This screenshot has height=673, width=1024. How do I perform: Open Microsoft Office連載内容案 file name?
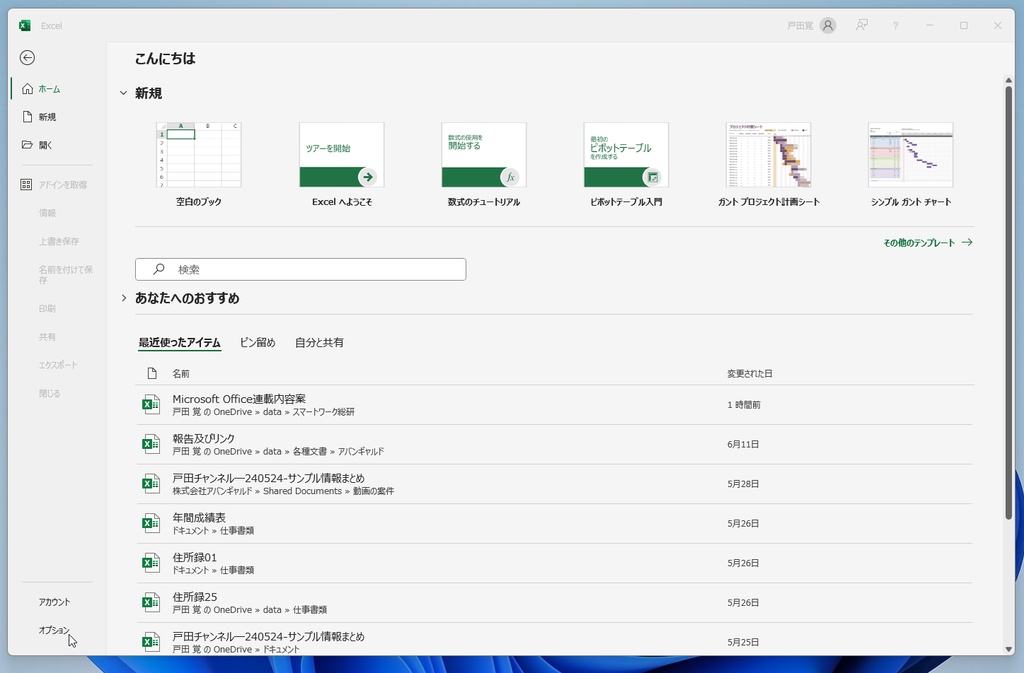(x=239, y=399)
